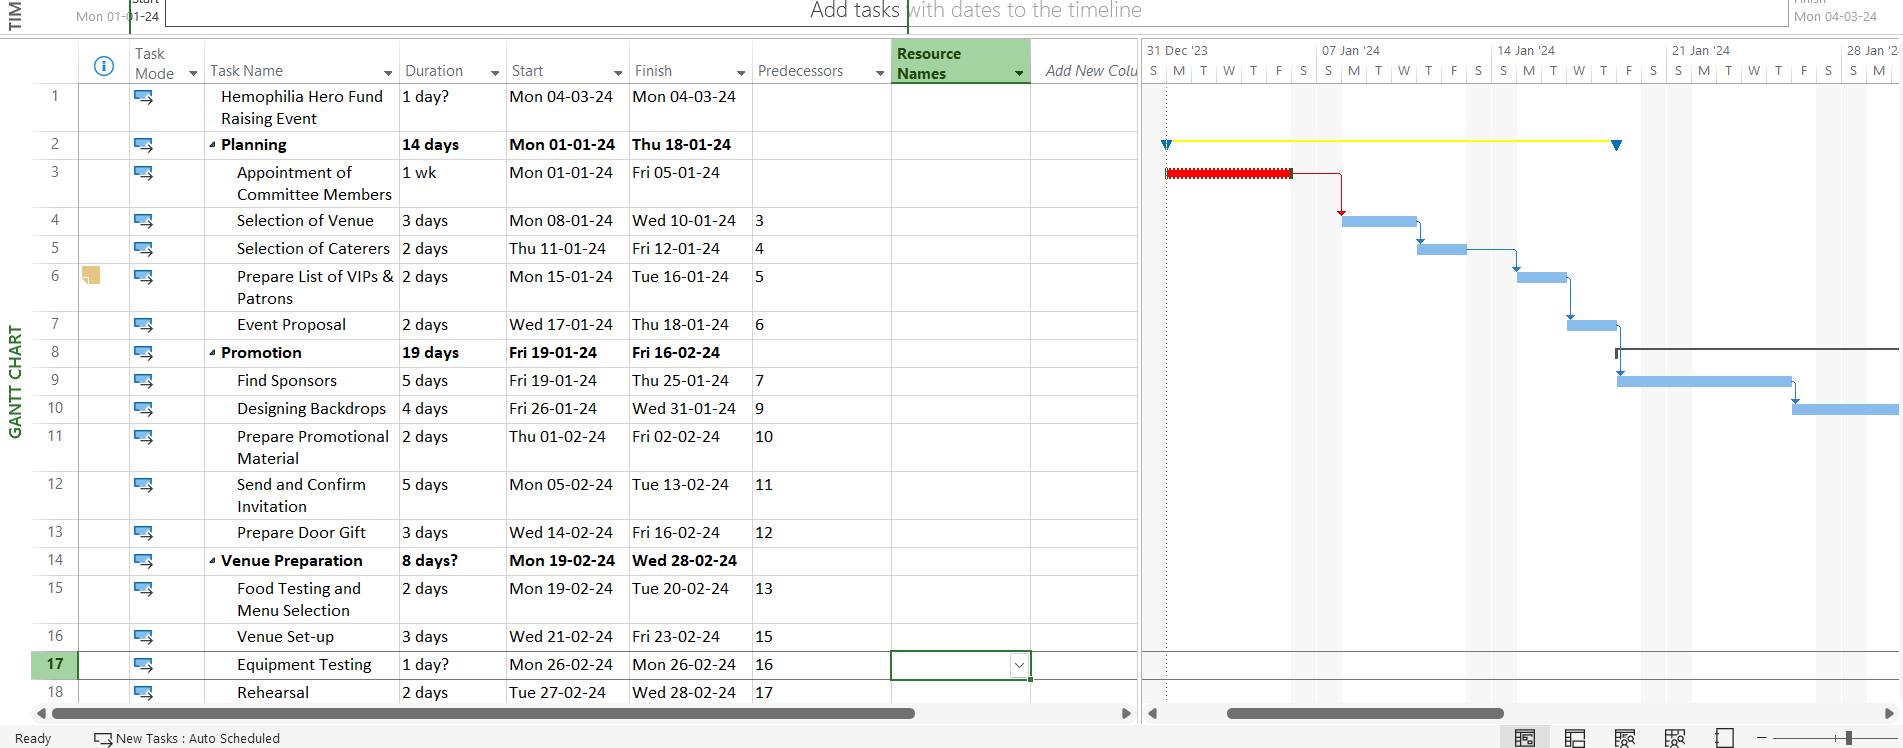Image resolution: width=1903 pixels, height=748 pixels.
Task: Collapse the Promotion summary task
Action: (212, 353)
